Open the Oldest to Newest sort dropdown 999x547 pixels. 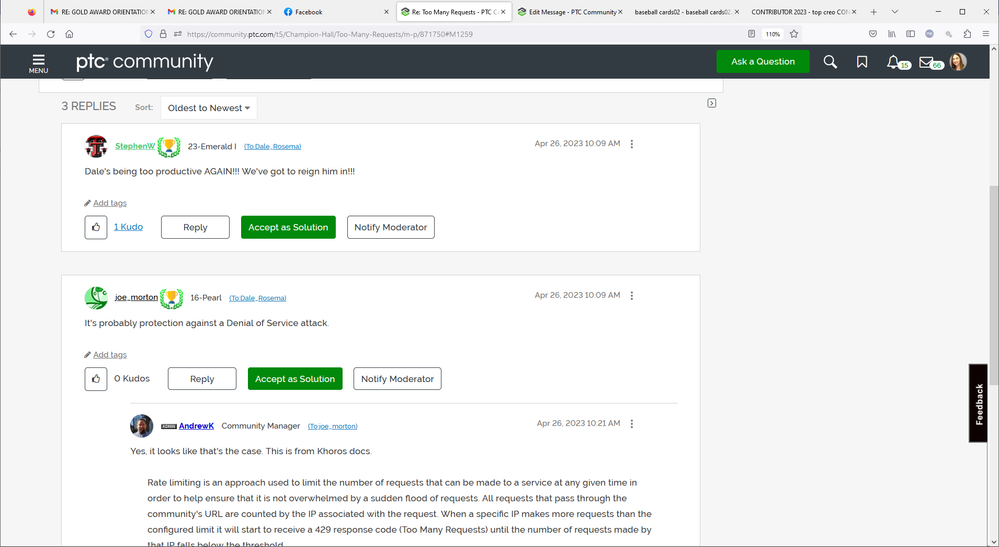click(x=209, y=108)
